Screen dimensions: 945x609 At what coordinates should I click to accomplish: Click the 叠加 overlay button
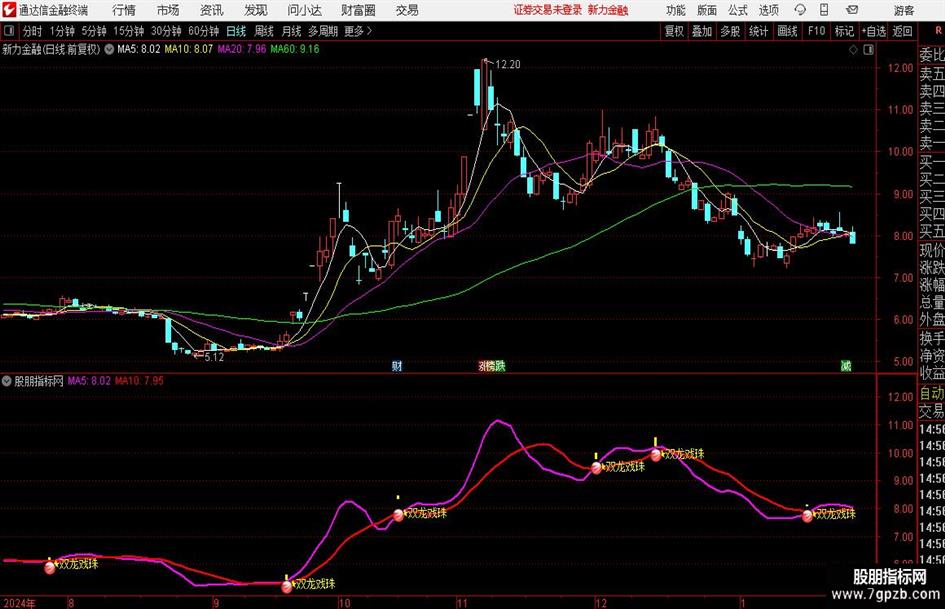point(702,31)
